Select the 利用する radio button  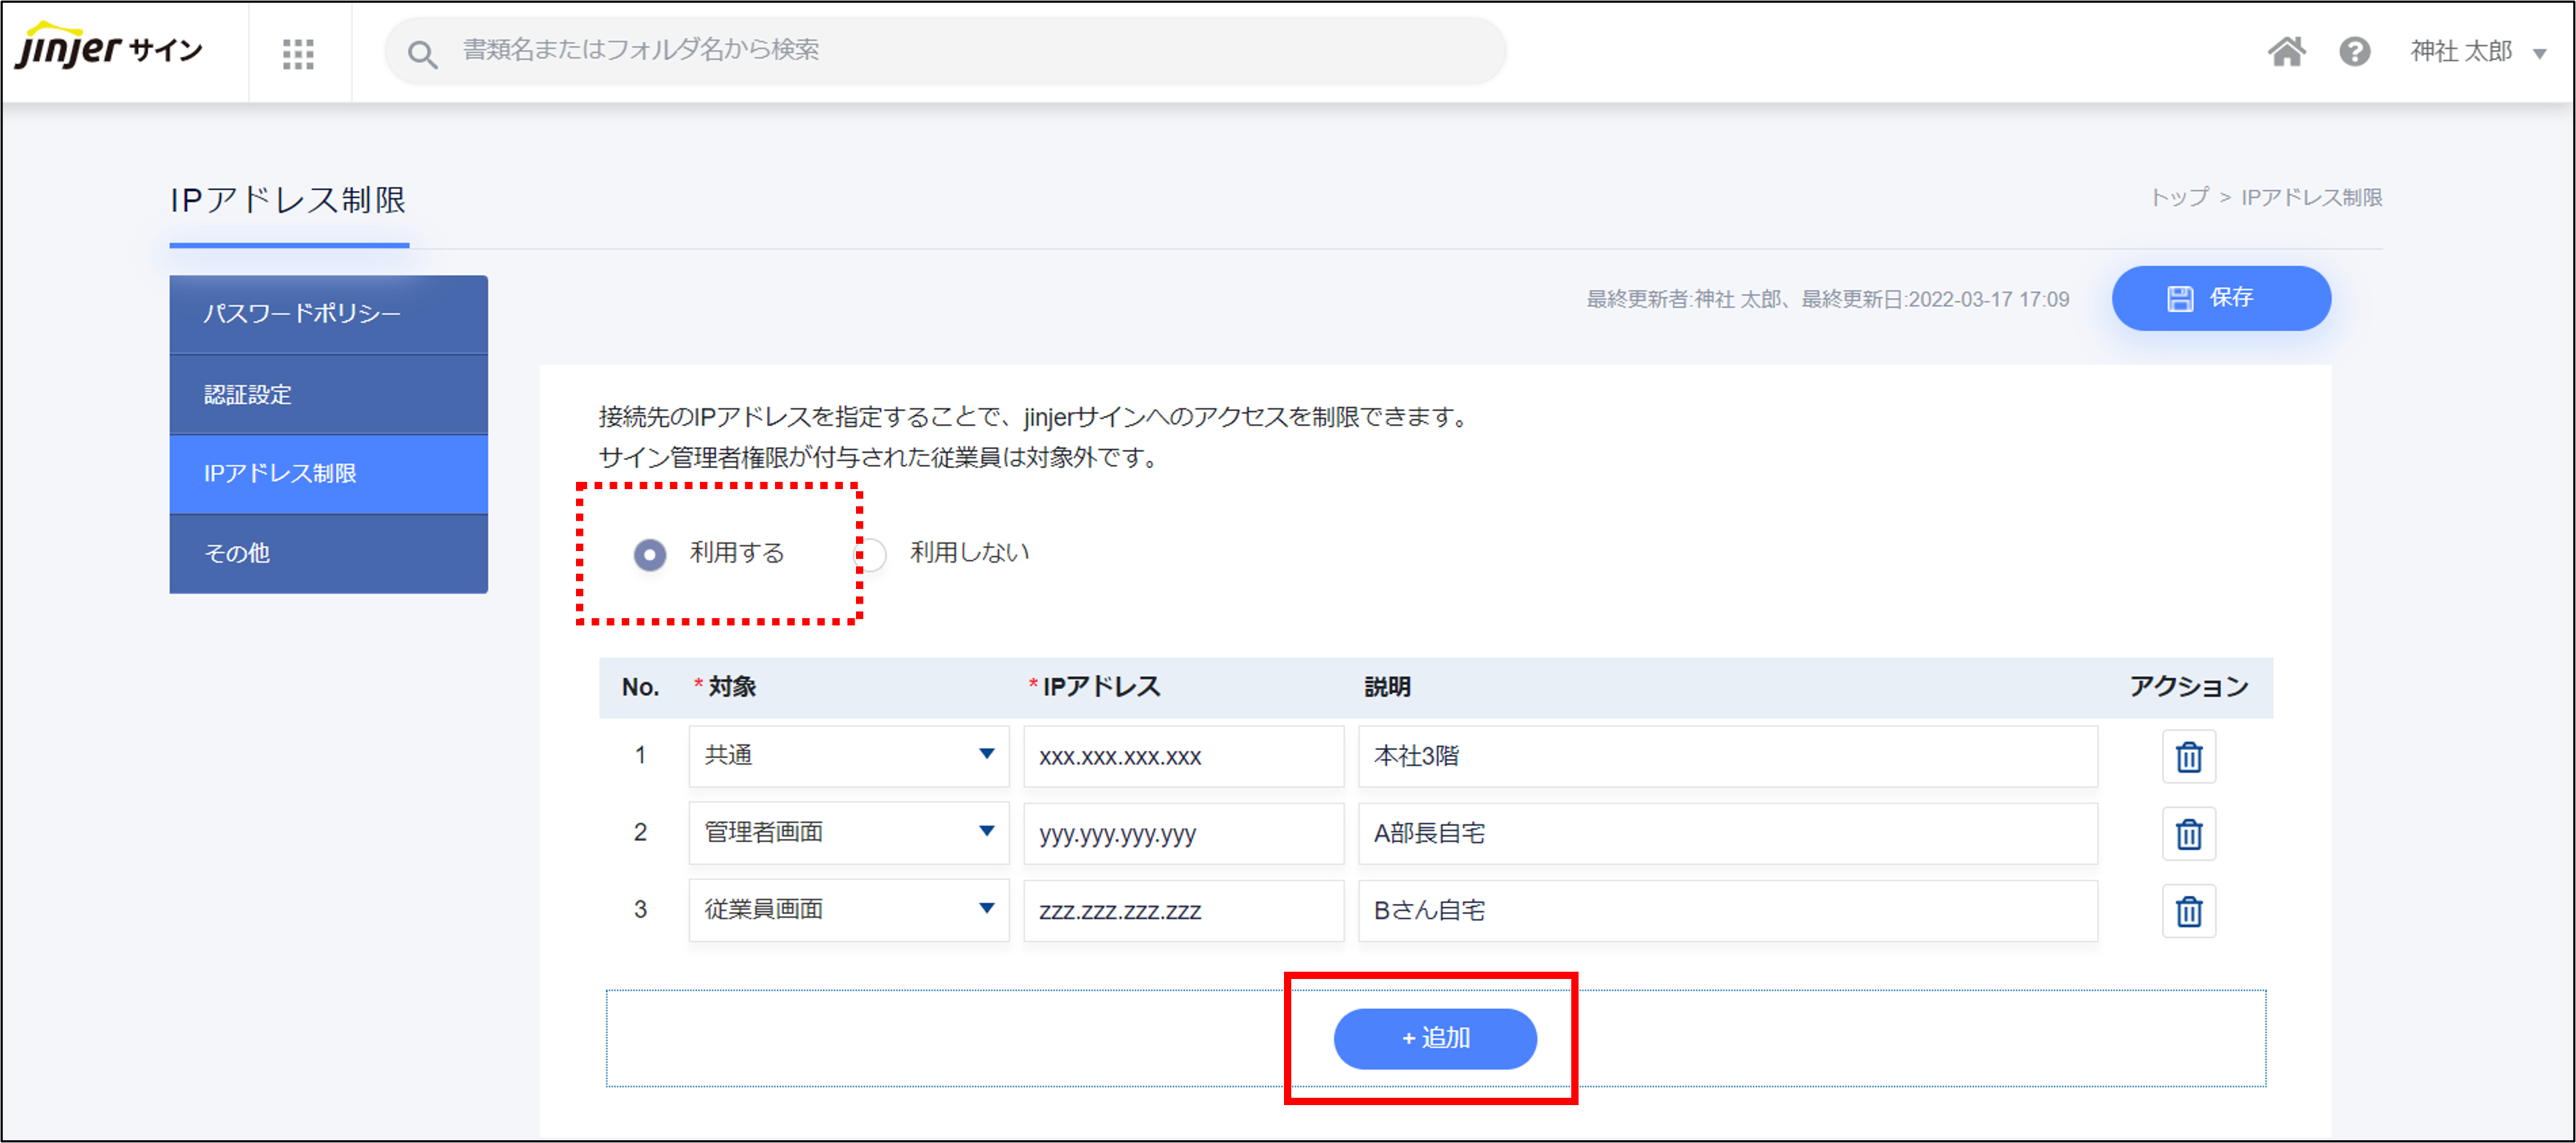click(x=650, y=554)
